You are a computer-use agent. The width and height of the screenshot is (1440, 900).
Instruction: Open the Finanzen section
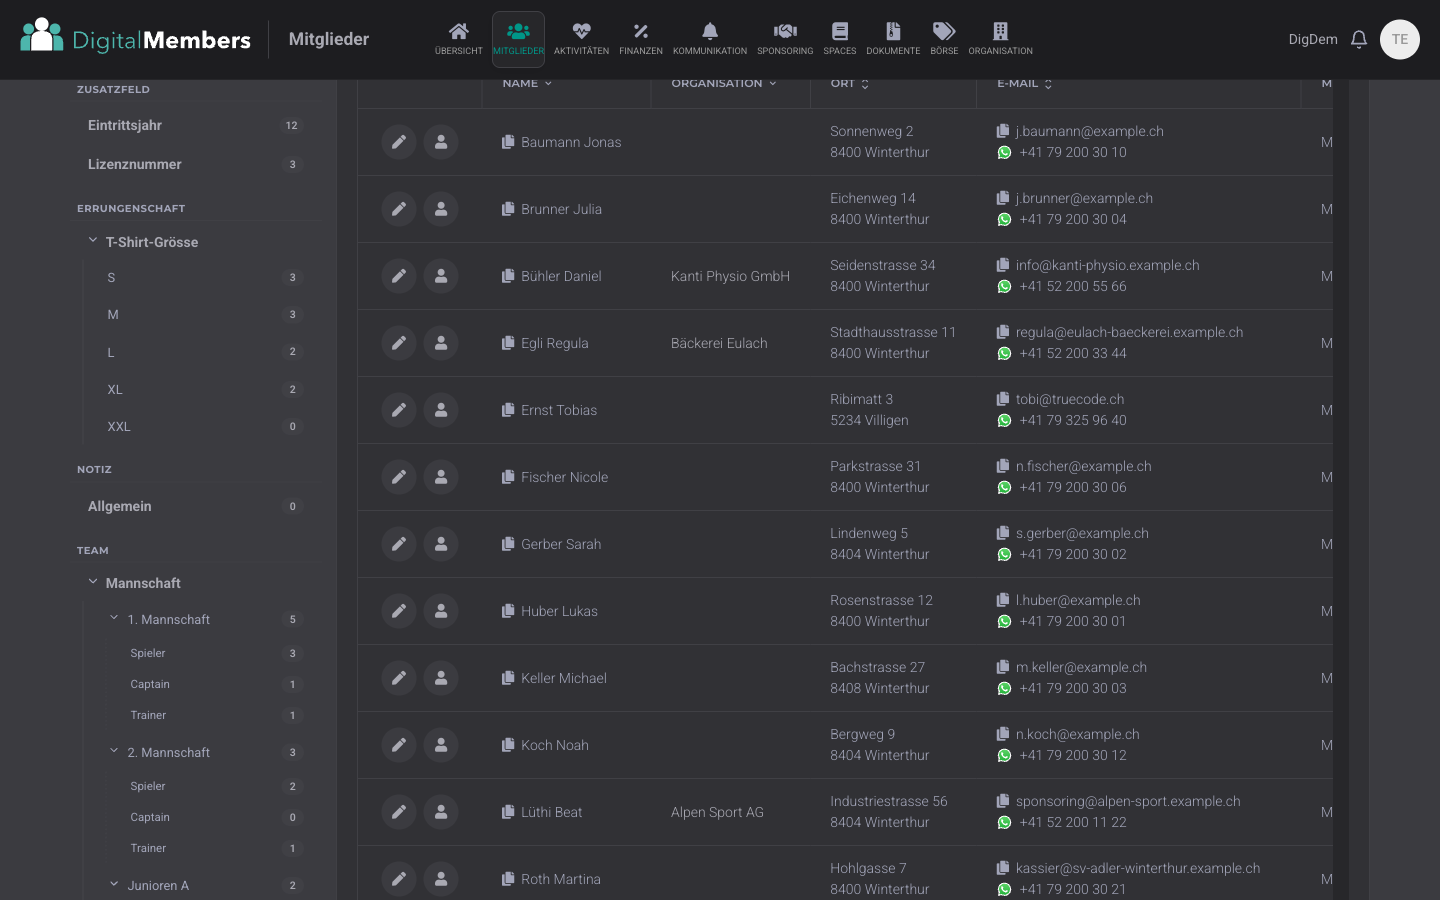pyautogui.click(x=641, y=39)
